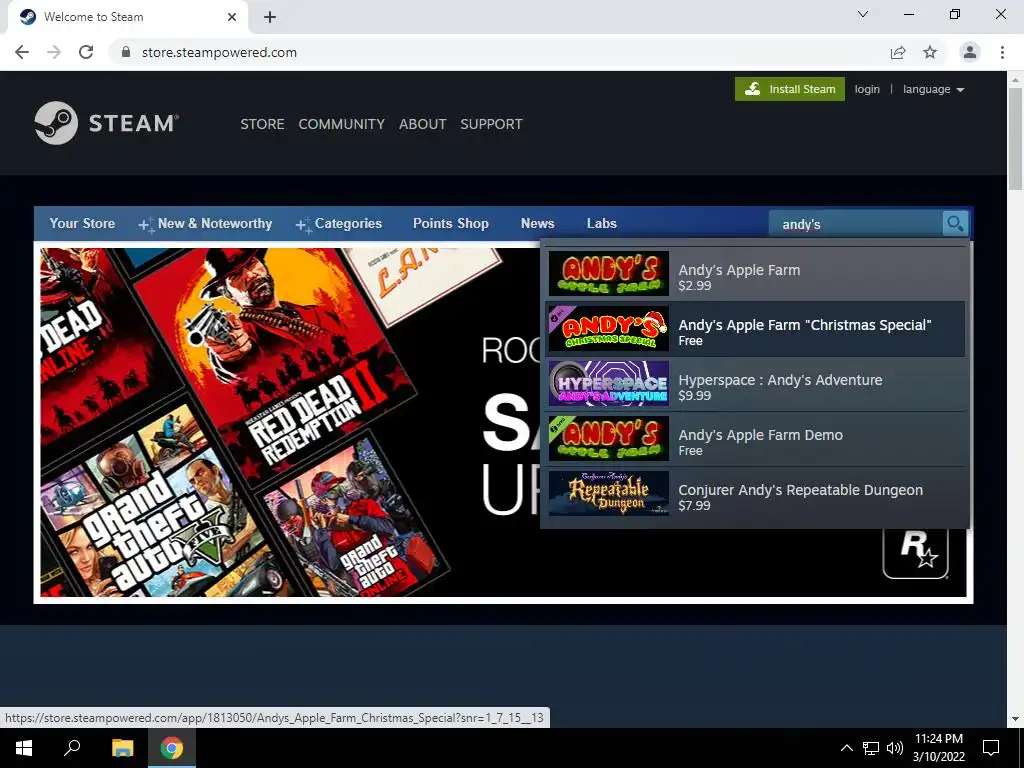
Task: Click the address bar URL store.steampowered.com
Action: pyautogui.click(x=219, y=52)
